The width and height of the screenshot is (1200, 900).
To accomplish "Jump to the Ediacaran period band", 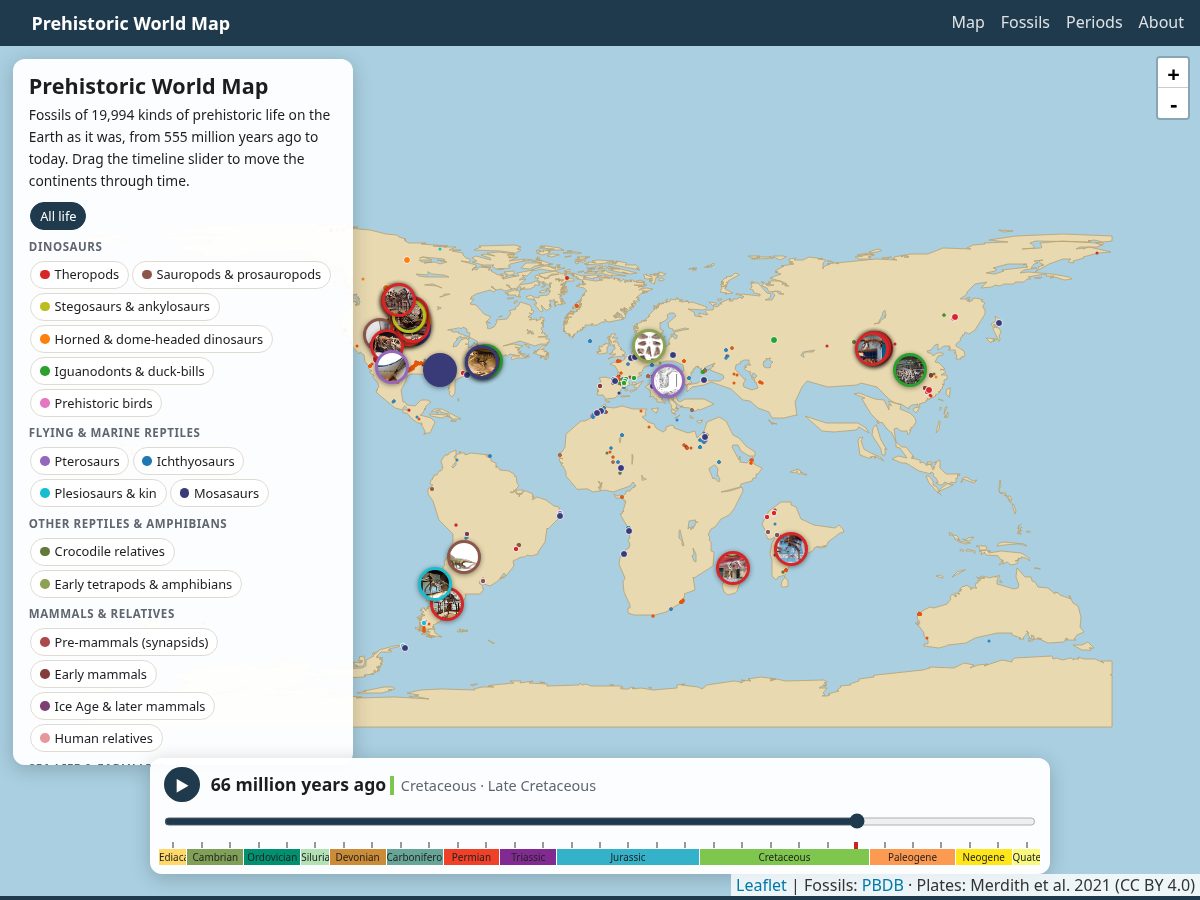I will coord(173,857).
